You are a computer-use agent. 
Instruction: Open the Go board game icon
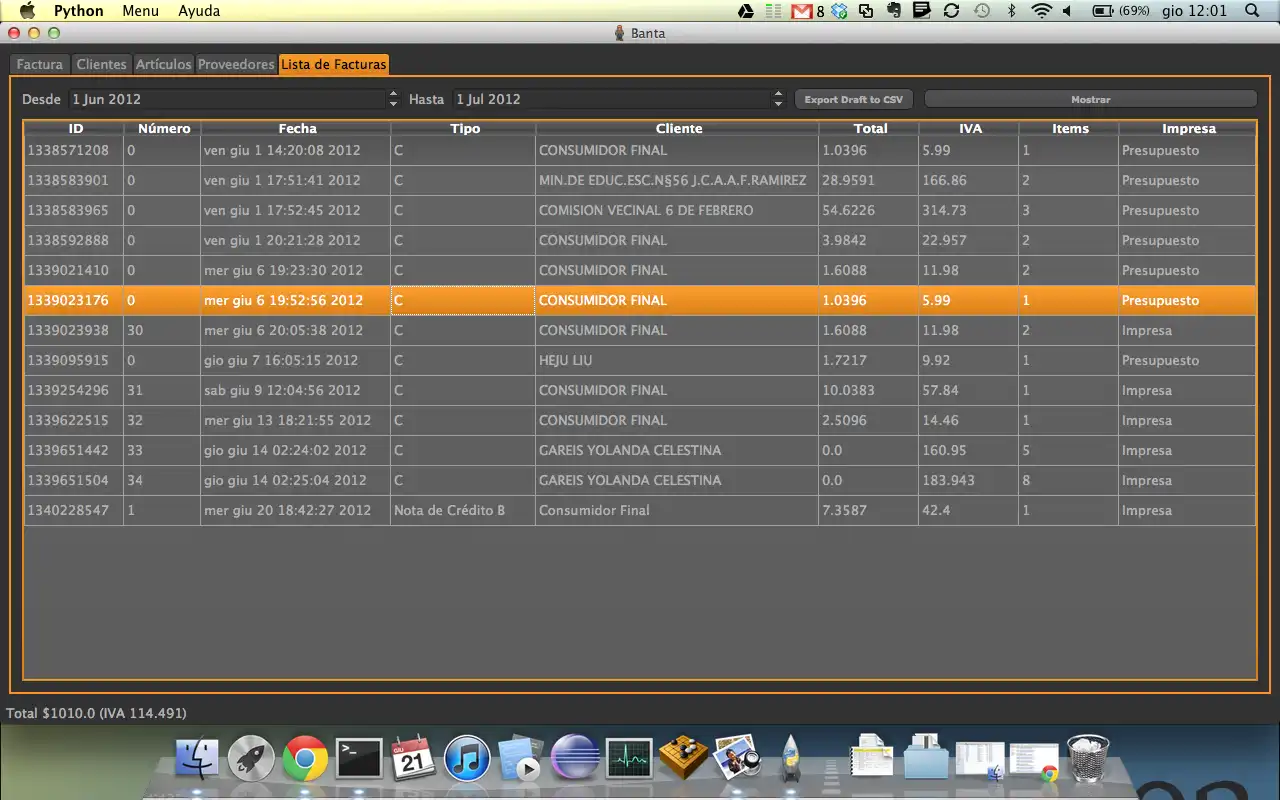pos(683,757)
